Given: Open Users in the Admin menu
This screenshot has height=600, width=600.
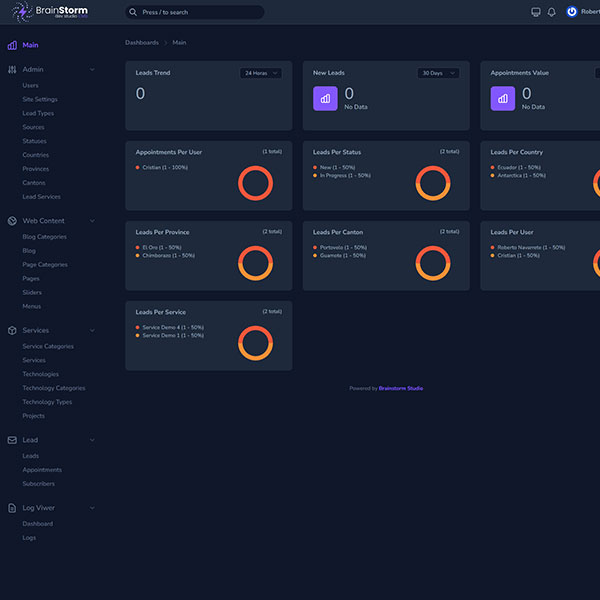Looking at the screenshot, I should 30,85.
